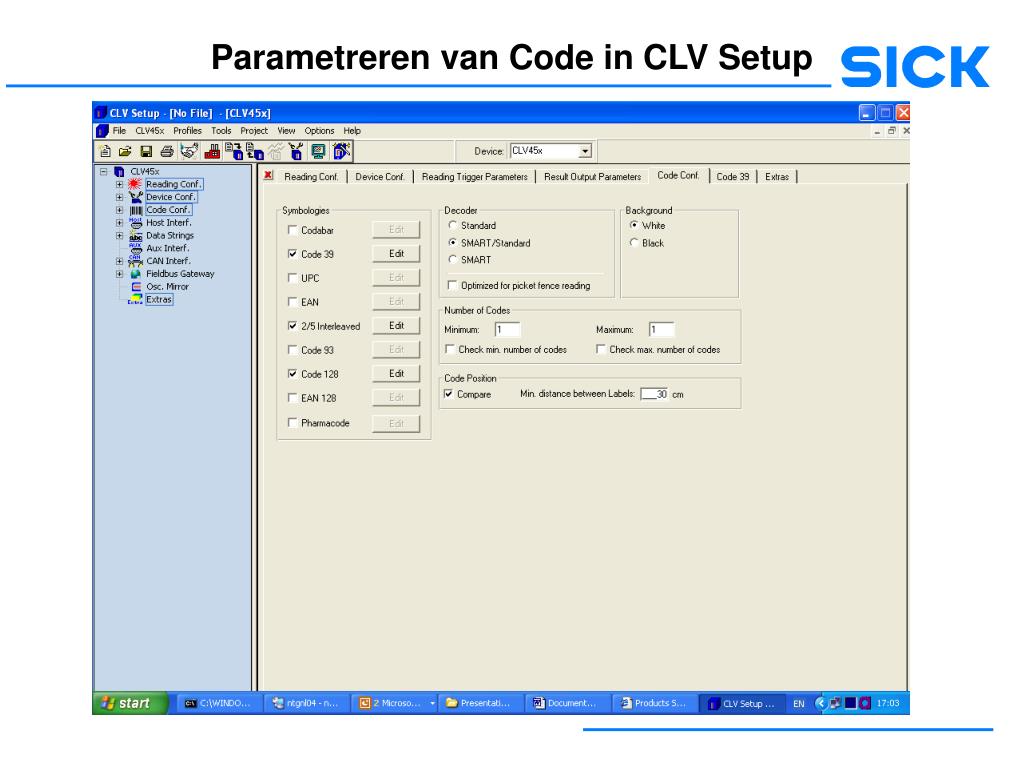1024x768 pixels.
Task: Enable the UPC symbology checkbox
Action: 293,278
